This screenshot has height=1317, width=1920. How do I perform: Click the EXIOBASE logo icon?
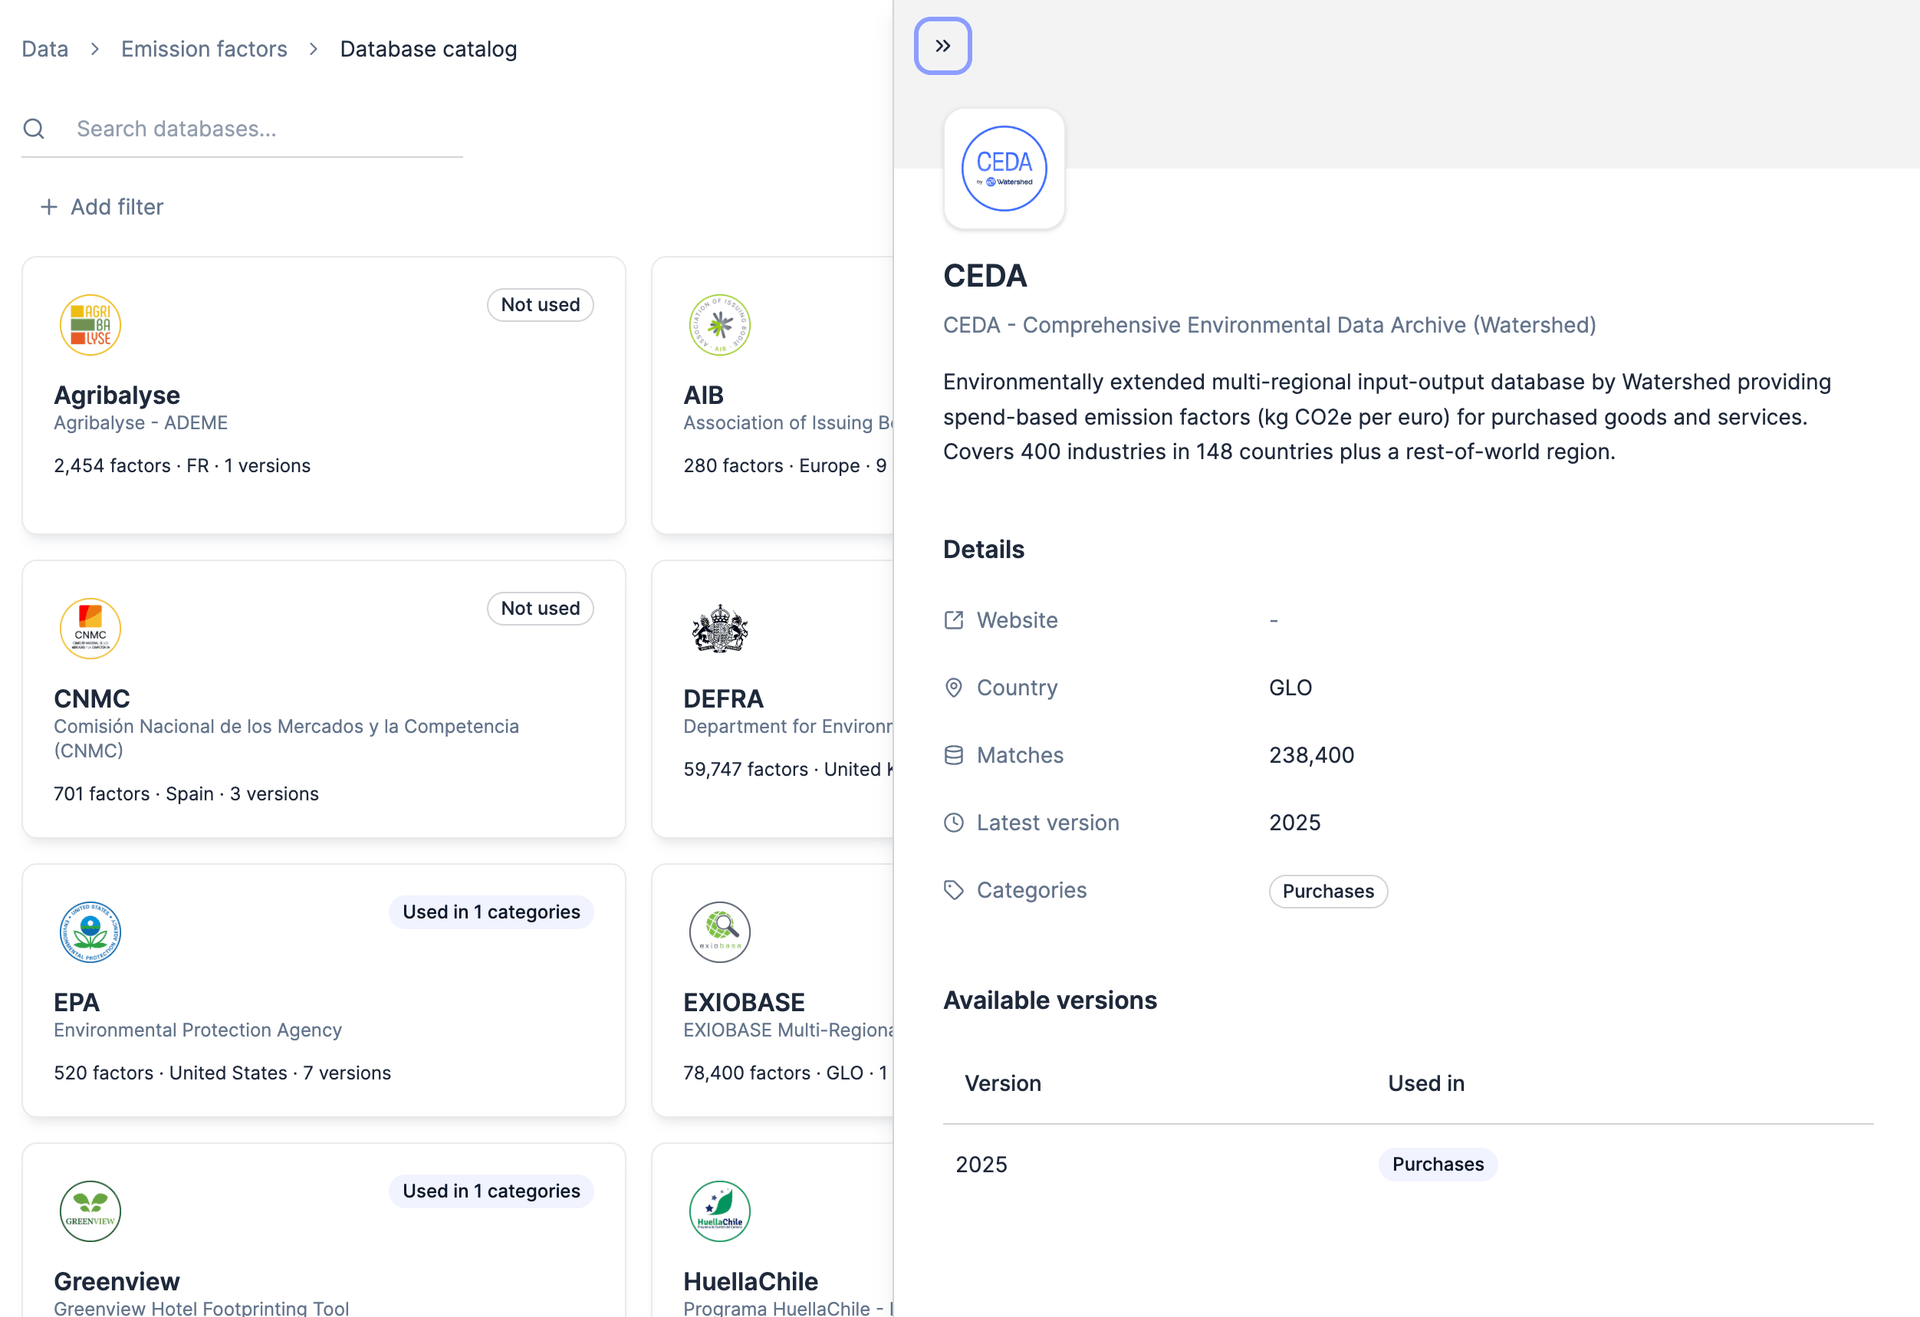[x=719, y=932]
